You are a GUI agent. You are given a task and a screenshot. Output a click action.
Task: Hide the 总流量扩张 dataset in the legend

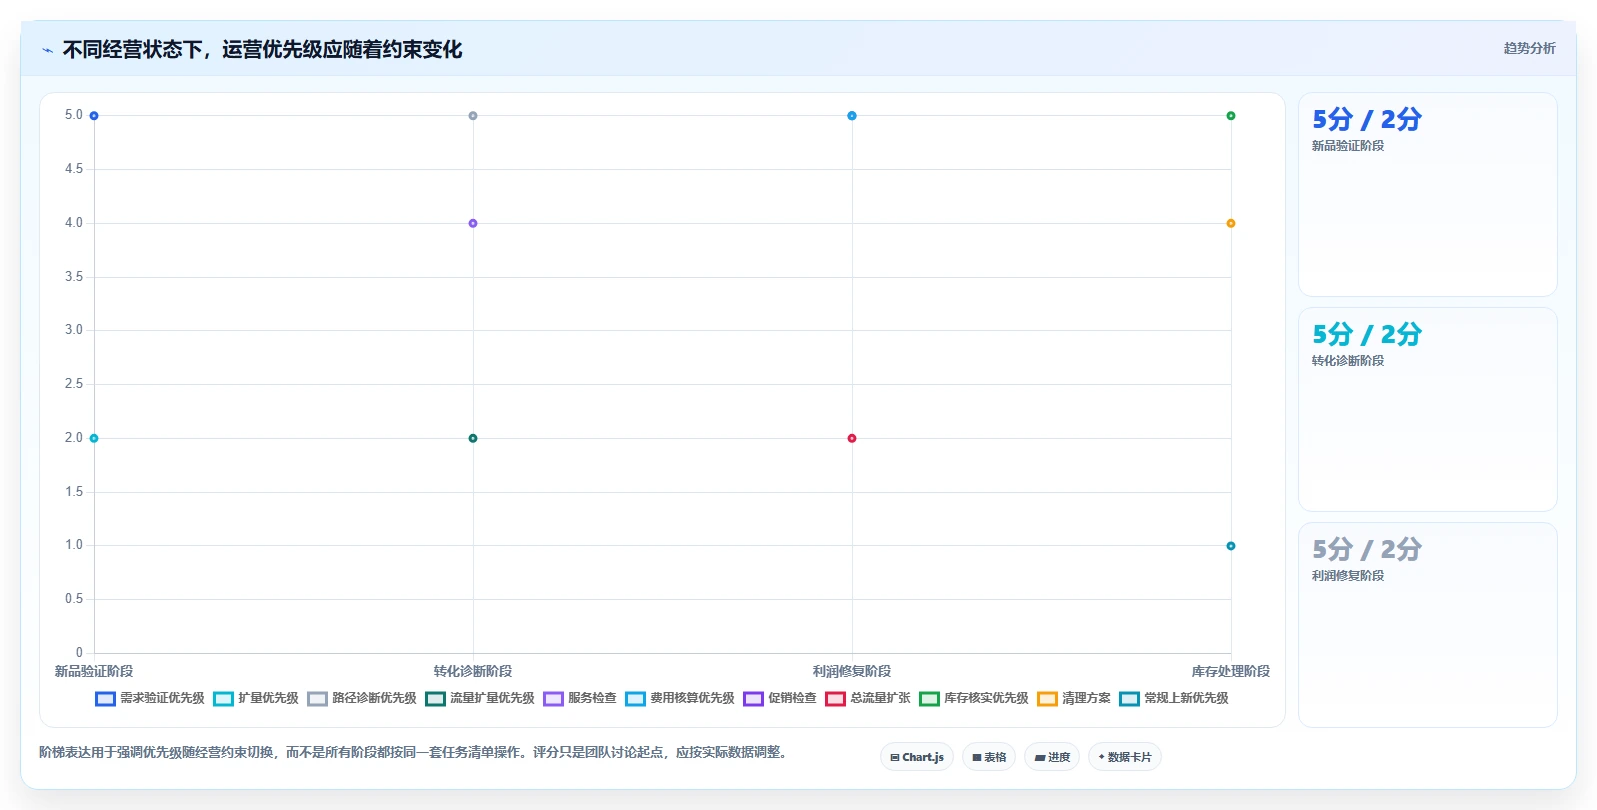pos(868,698)
